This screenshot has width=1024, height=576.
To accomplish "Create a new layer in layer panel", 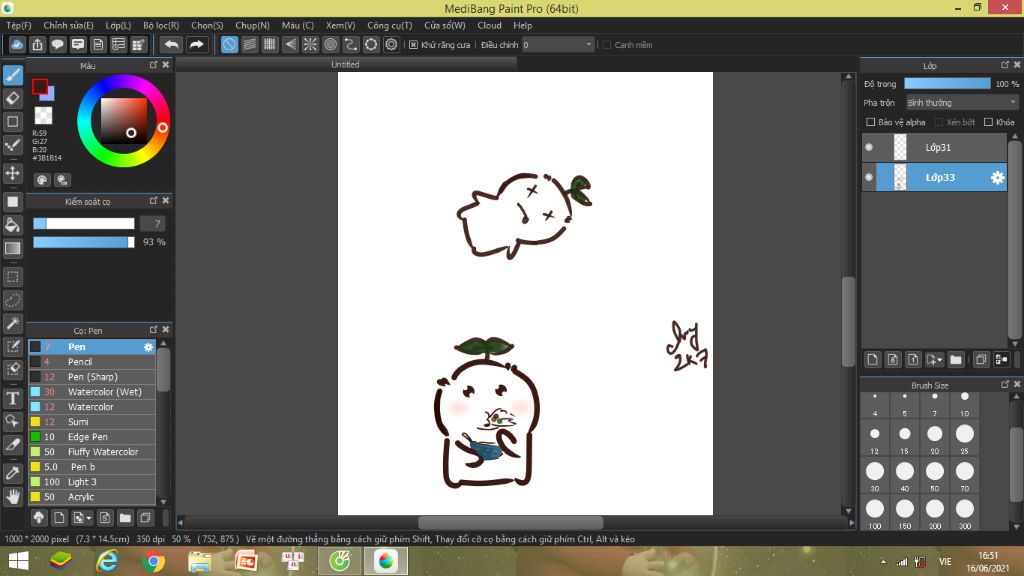I will click(872, 359).
